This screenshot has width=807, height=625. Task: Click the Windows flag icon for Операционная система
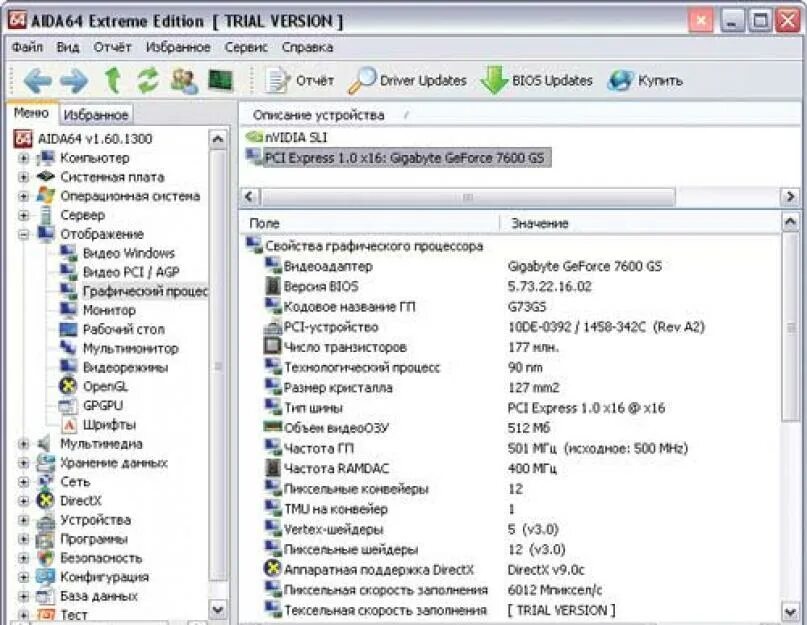[46, 196]
